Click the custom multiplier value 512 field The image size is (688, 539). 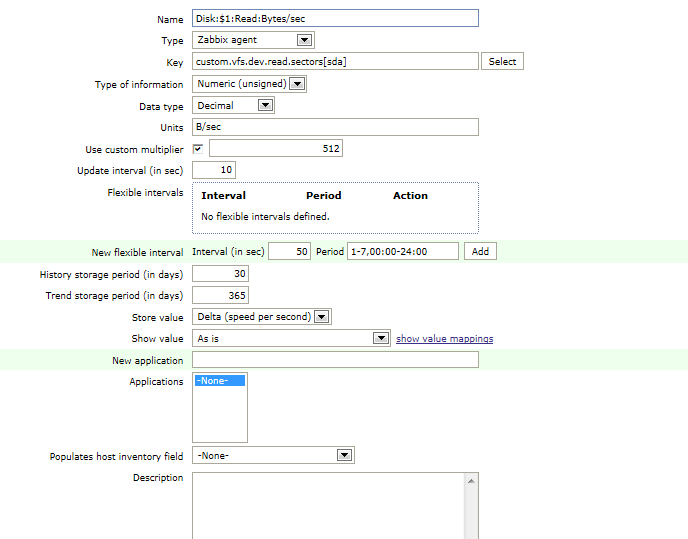276,148
